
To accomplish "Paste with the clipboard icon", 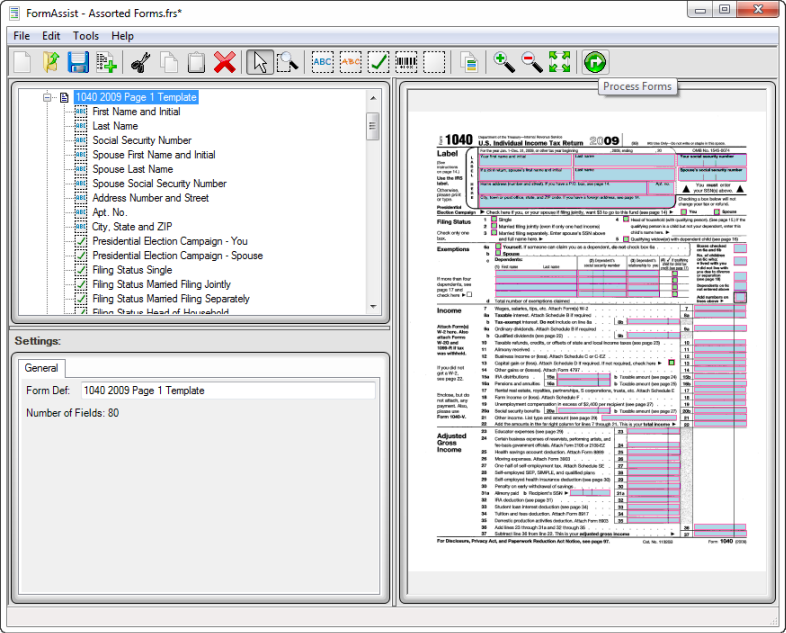I will tap(196, 63).
